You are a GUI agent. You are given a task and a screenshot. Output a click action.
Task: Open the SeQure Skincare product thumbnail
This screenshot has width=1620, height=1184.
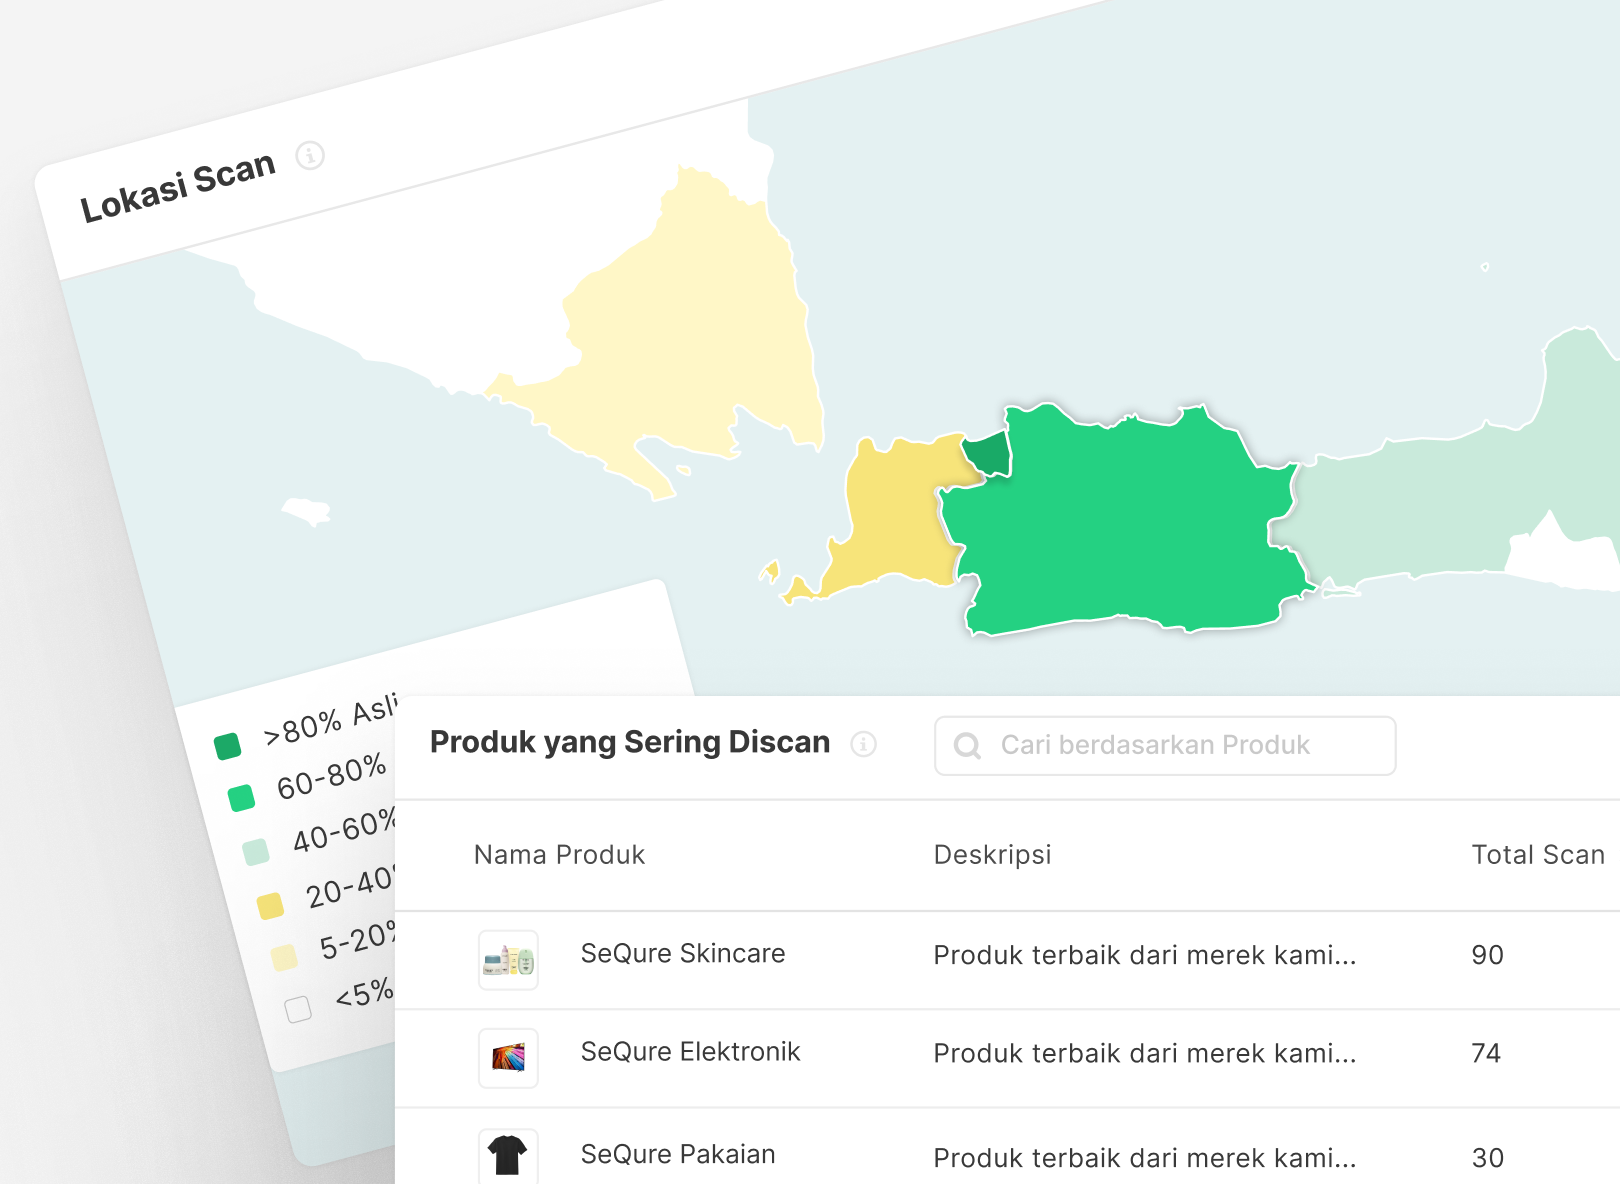[x=508, y=960]
